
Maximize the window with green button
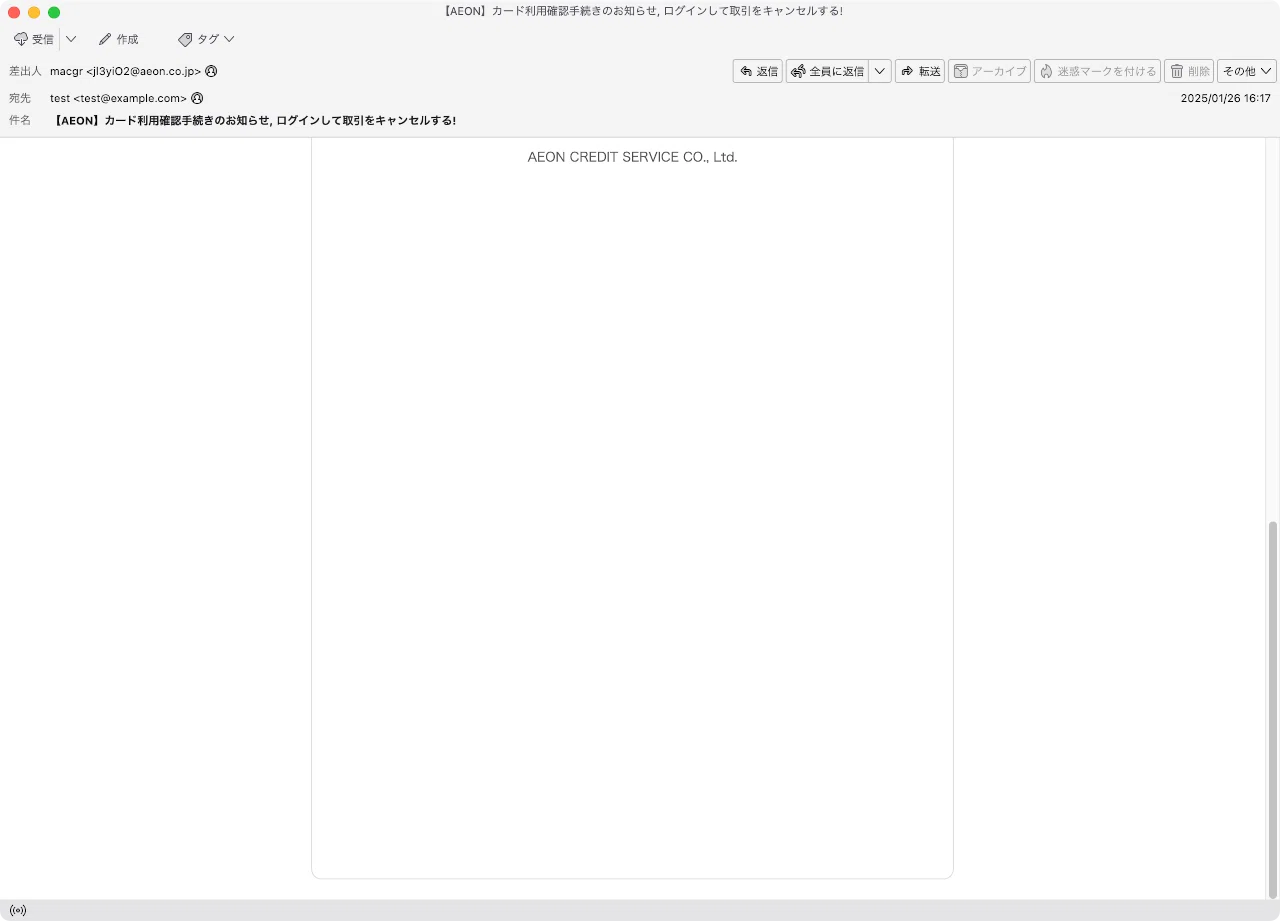coord(54,12)
